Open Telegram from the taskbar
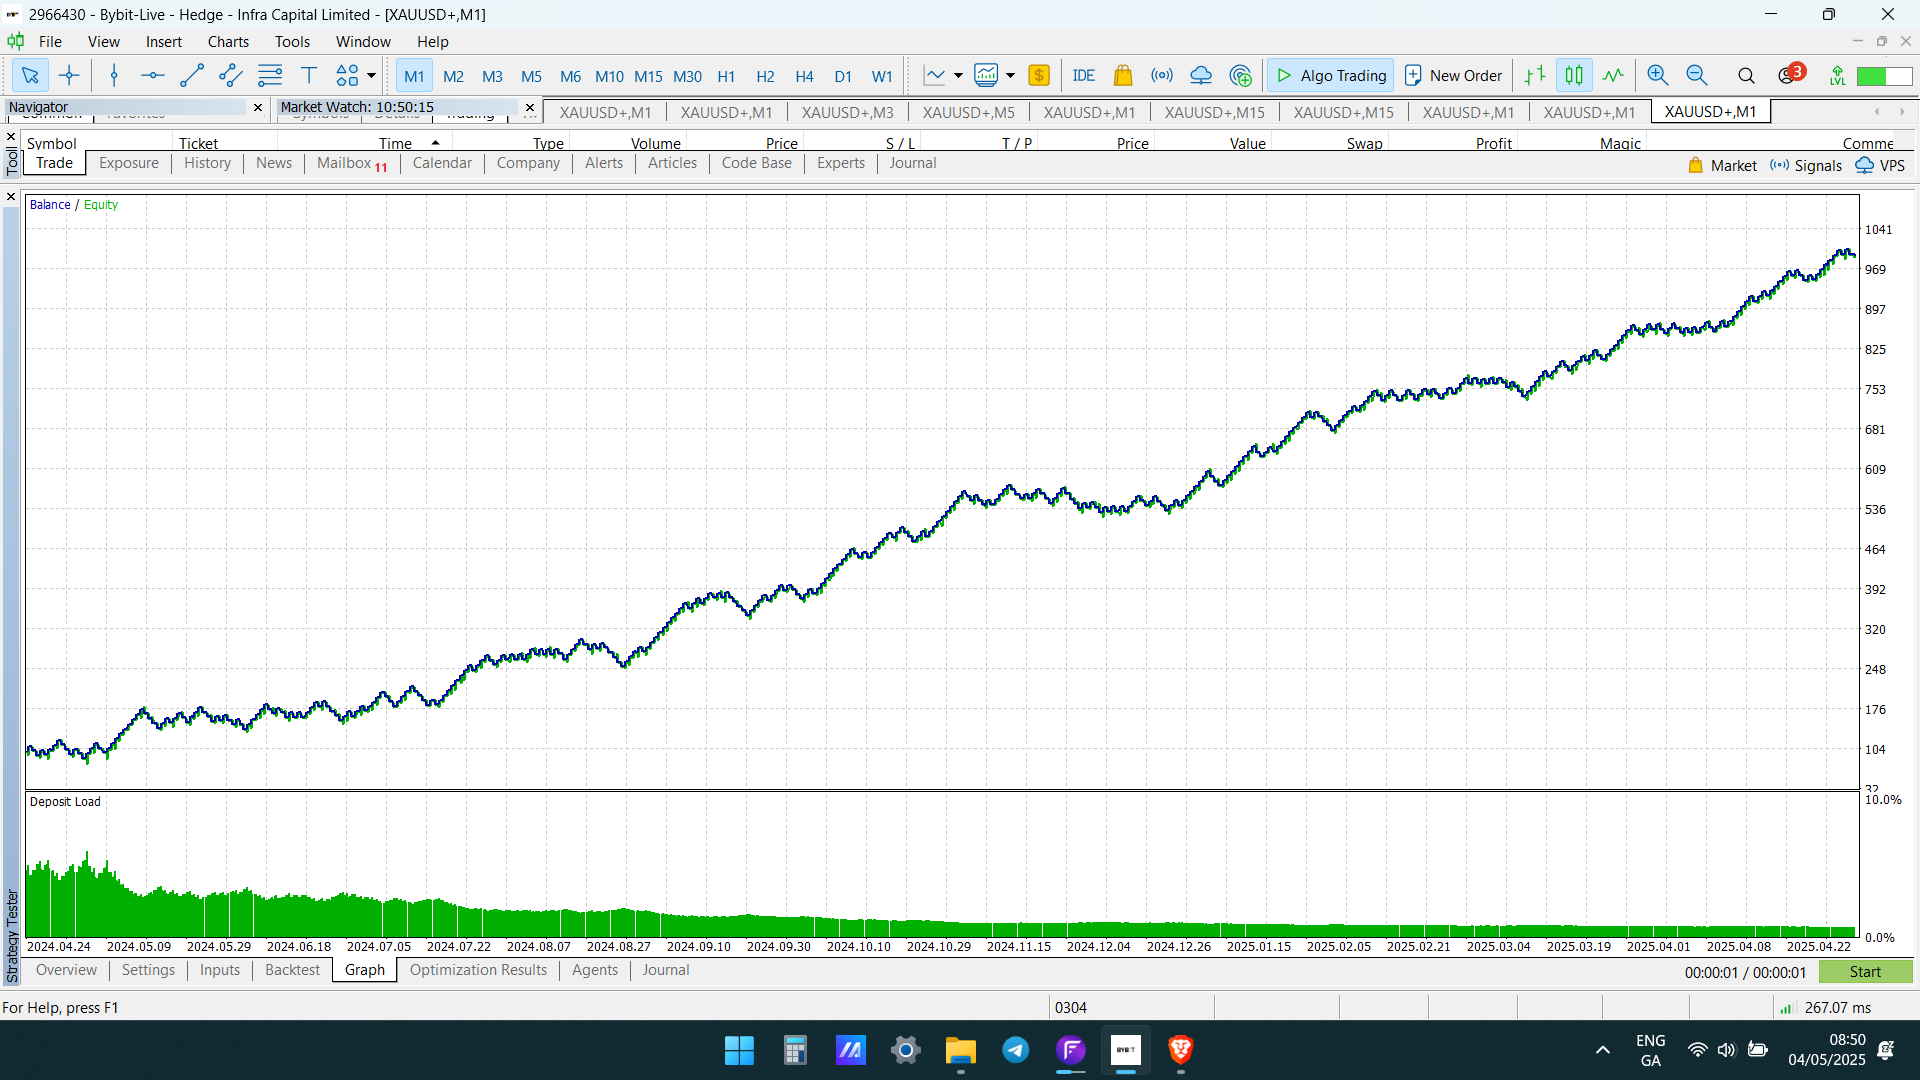This screenshot has width=1920, height=1080. pos(1015,1050)
